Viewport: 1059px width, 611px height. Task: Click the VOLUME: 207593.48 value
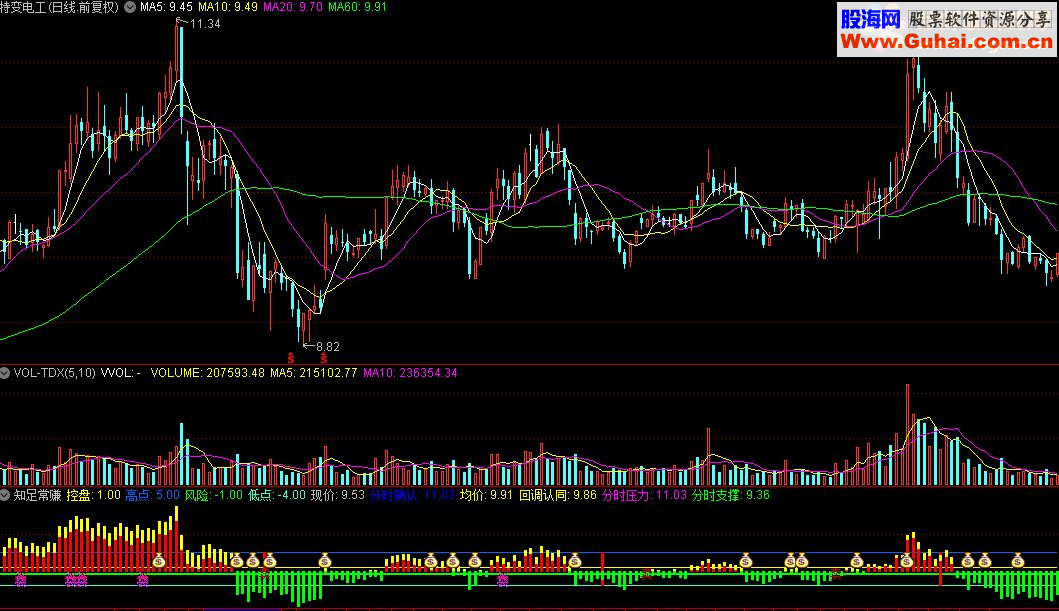207,373
